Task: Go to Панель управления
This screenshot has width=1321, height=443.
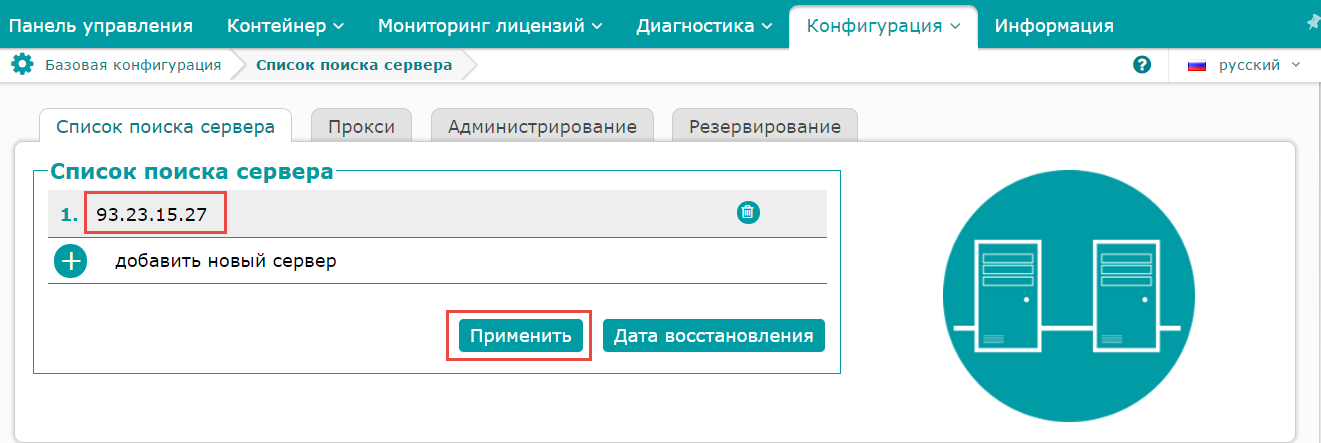Action: pos(100,25)
